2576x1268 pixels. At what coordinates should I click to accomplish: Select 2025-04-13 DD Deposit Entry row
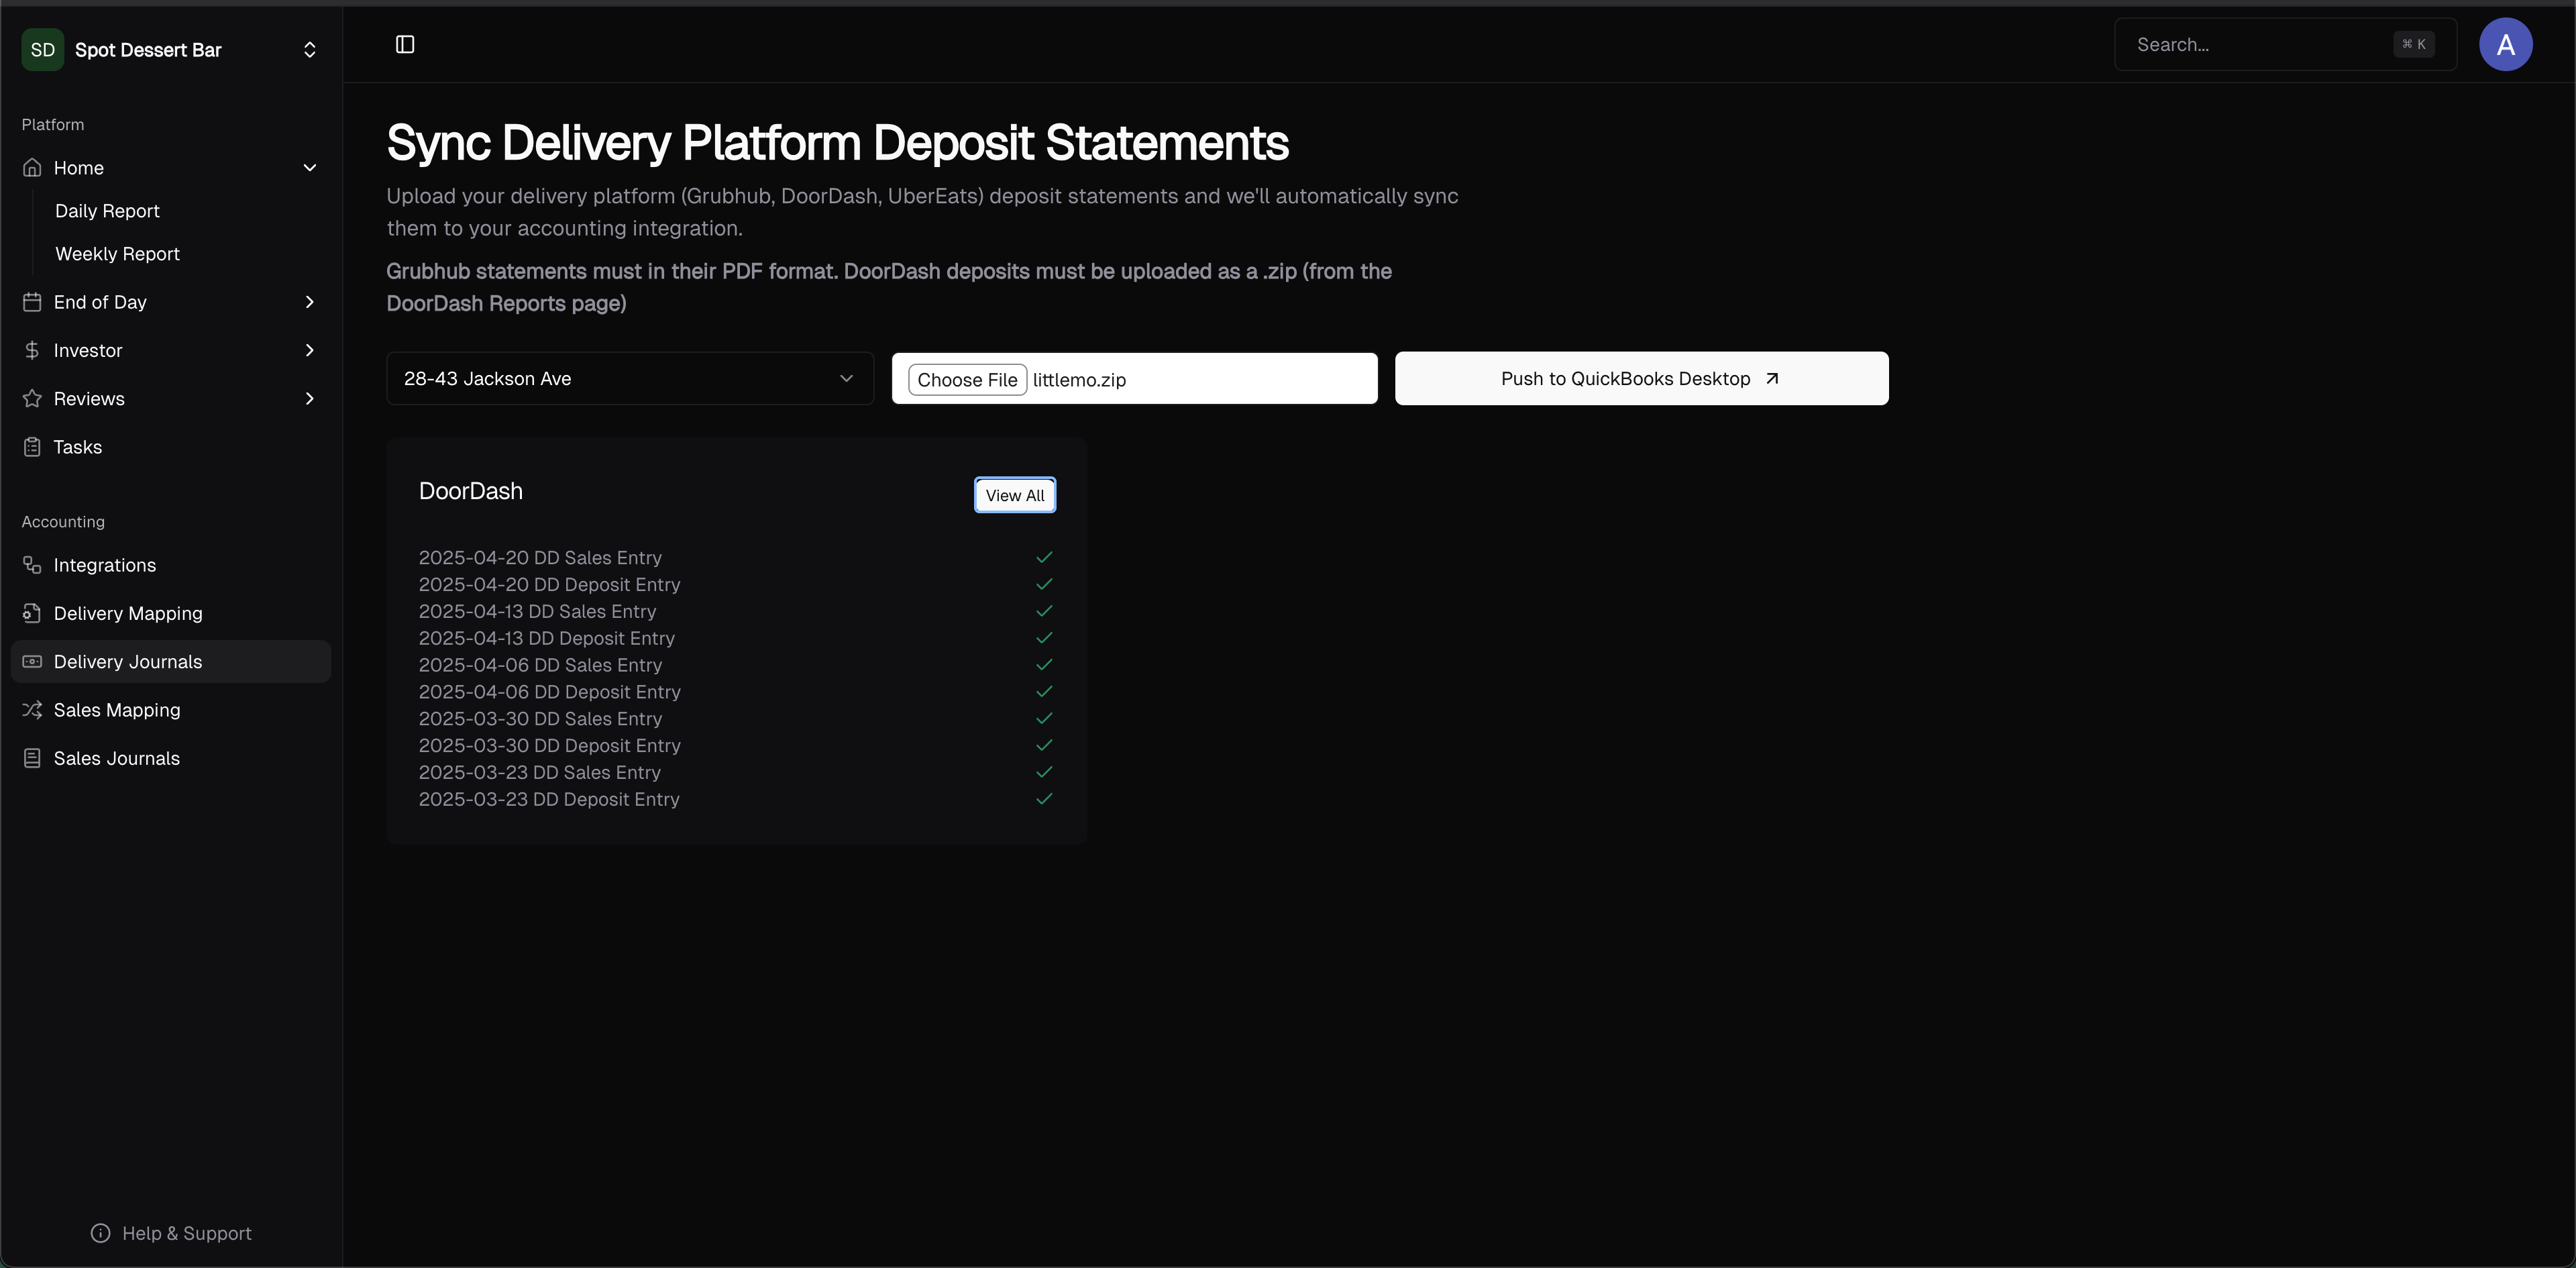(x=736, y=638)
